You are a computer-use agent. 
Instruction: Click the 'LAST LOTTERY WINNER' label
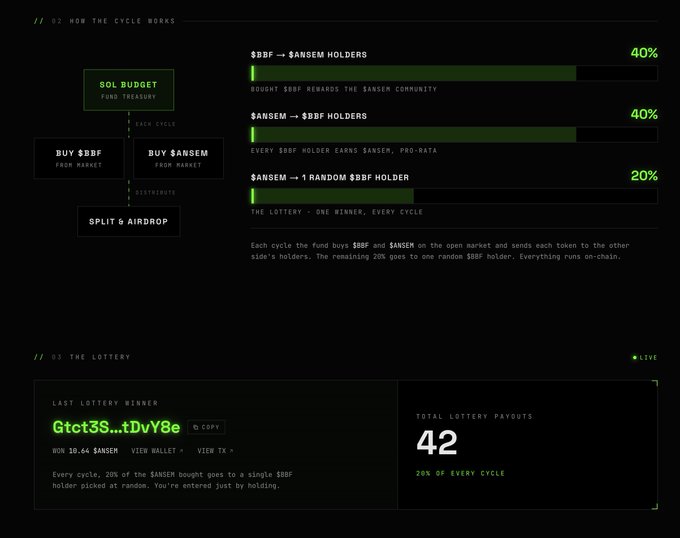pyautogui.click(x=105, y=403)
